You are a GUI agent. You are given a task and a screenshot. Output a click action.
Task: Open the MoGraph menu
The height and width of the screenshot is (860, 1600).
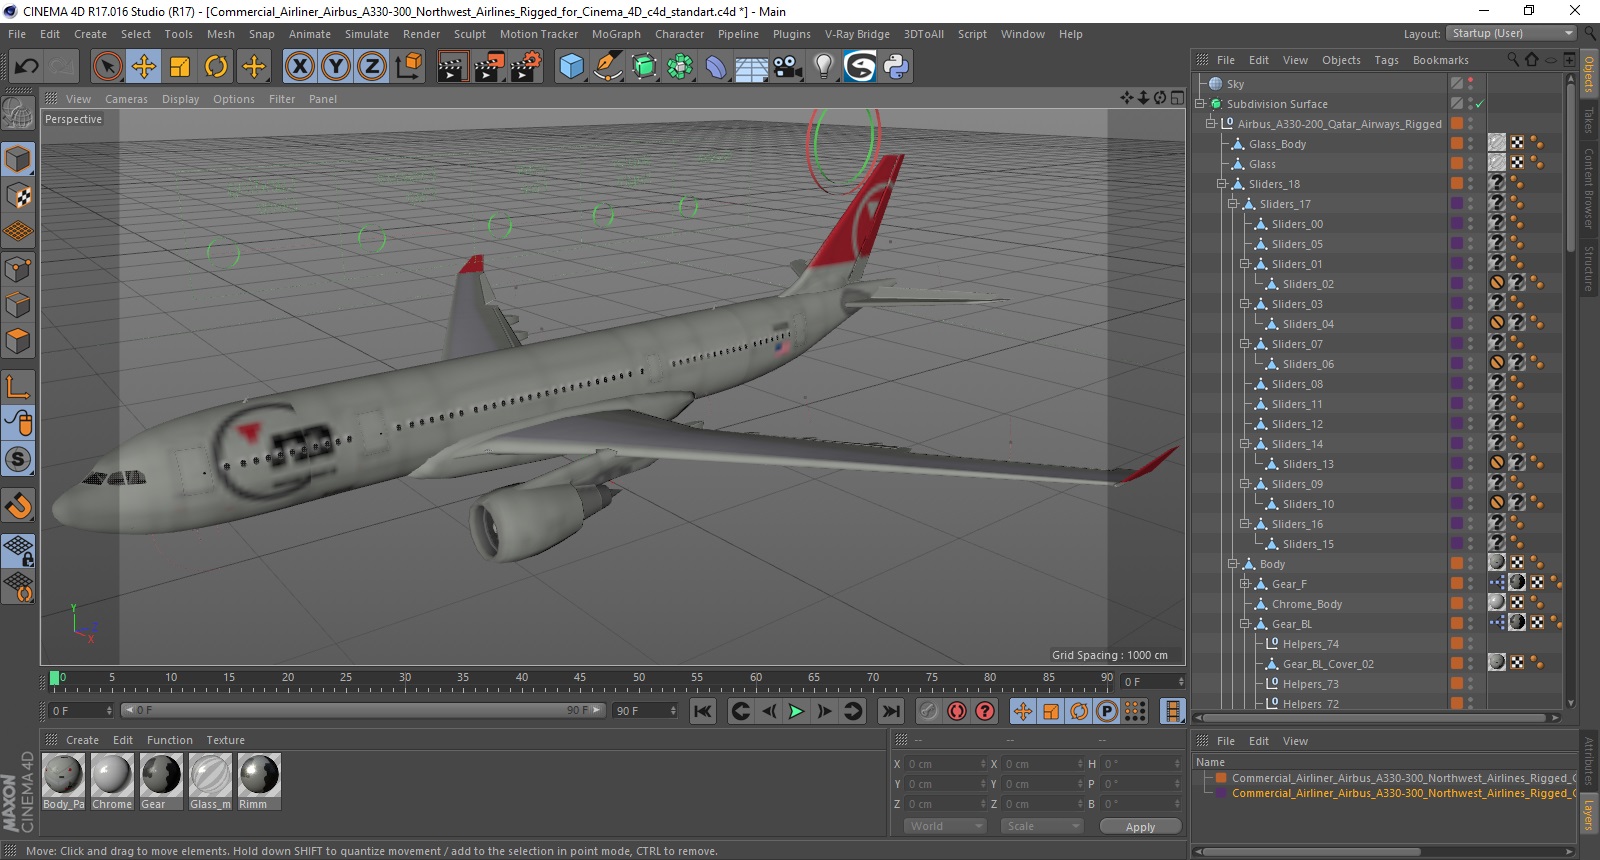[x=616, y=34]
